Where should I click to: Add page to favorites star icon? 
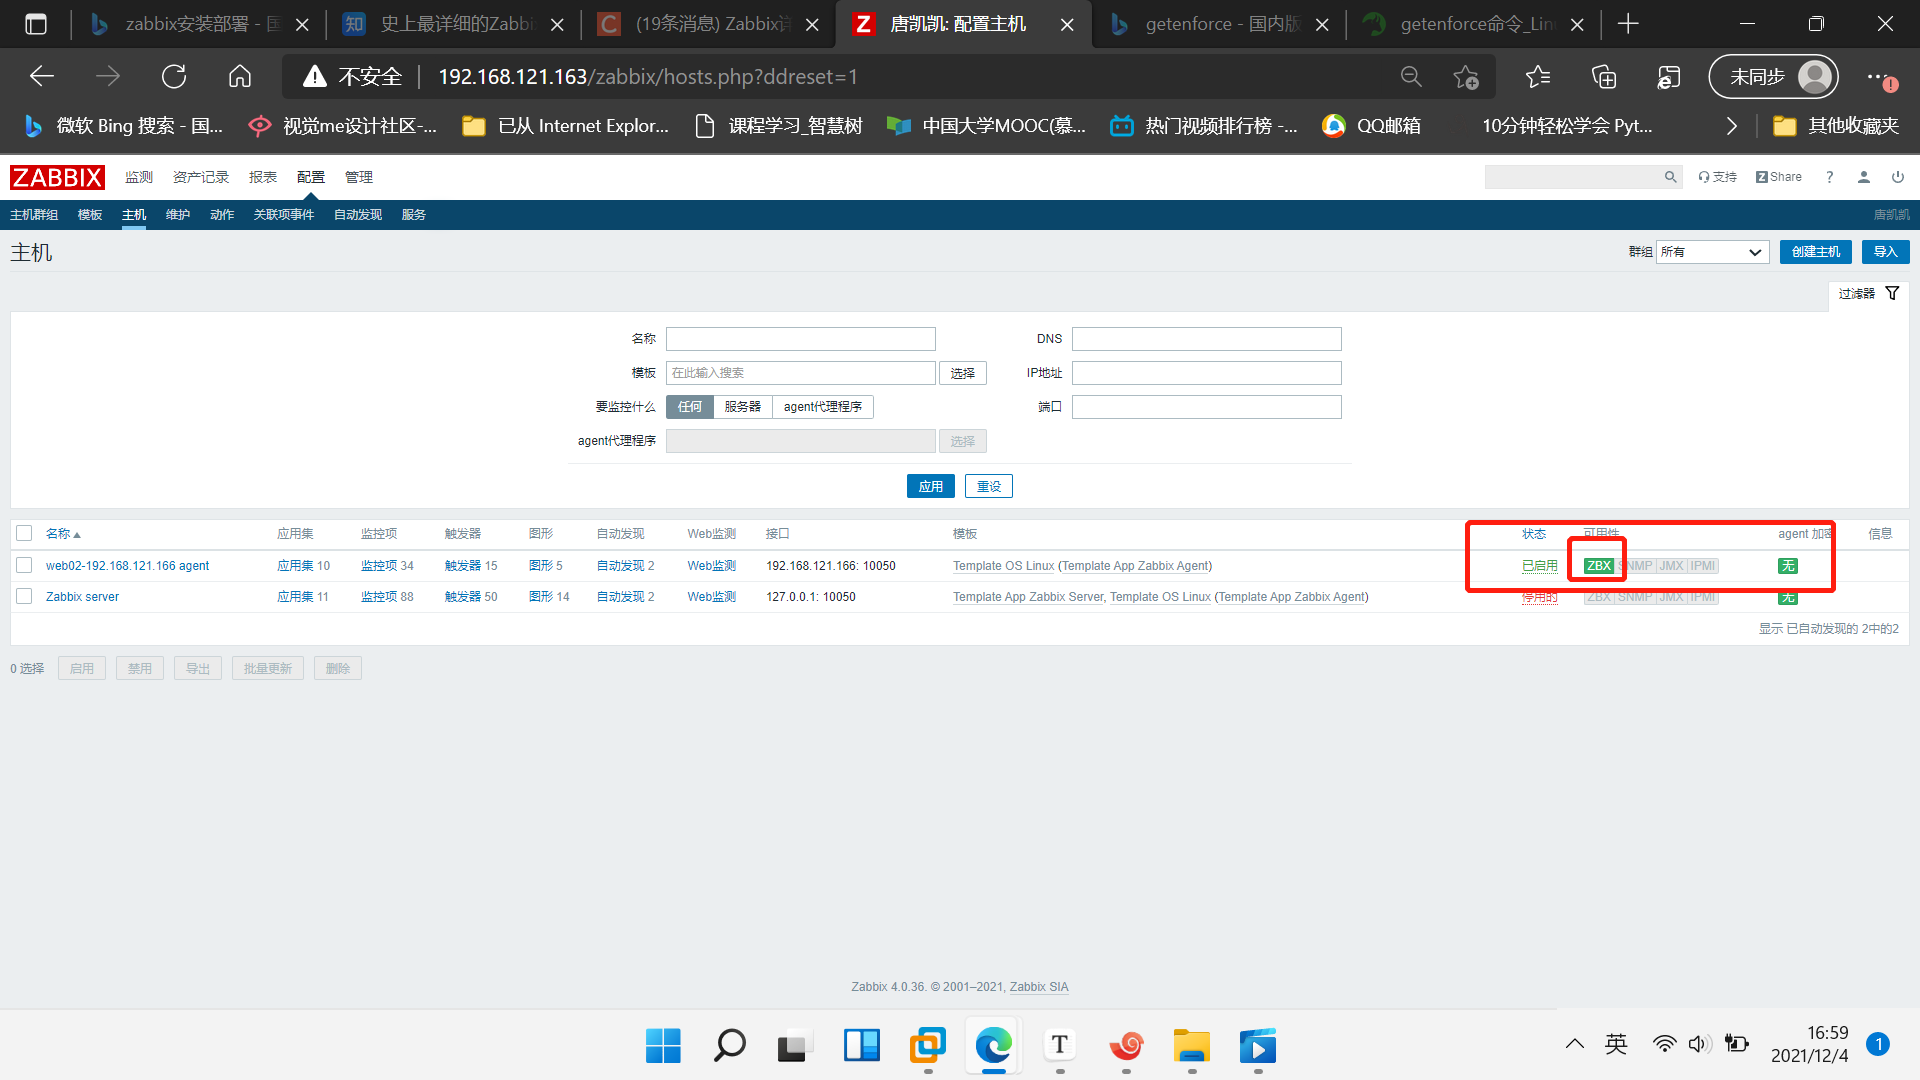click(x=1466, y=77)
